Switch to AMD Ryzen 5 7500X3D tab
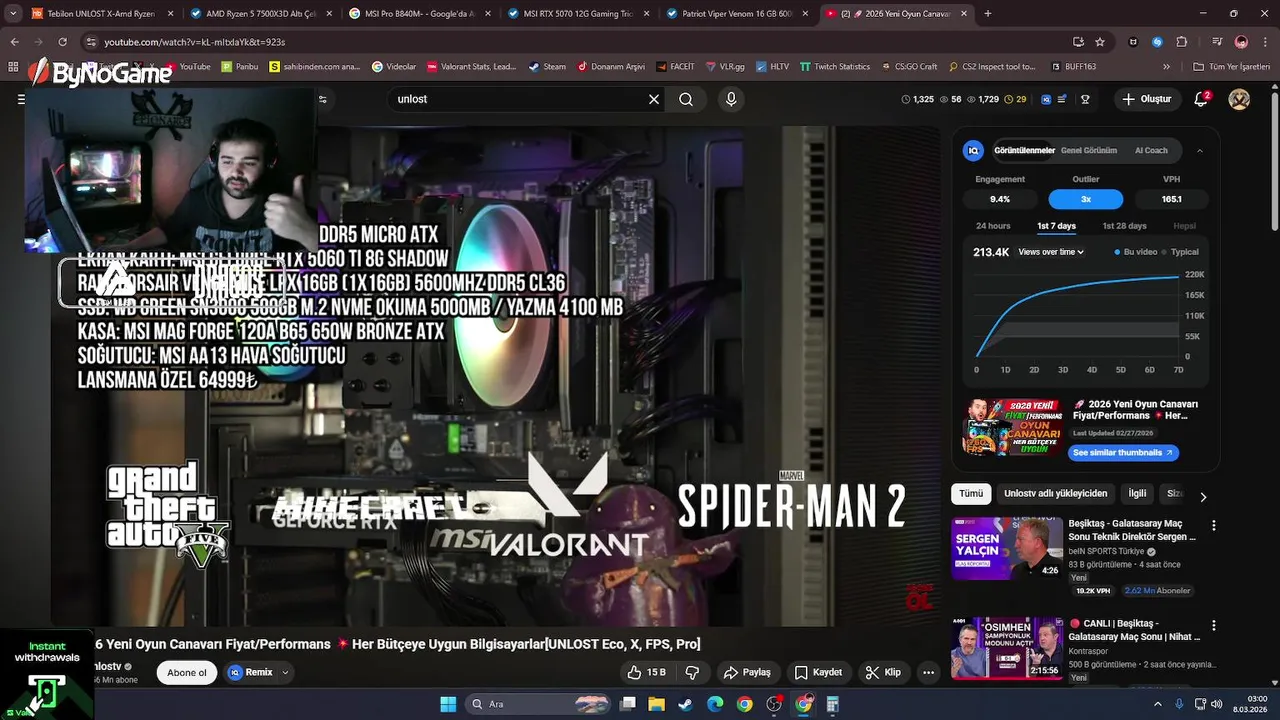Viewport: 1280px width, 720px height. tap(260, 14)
